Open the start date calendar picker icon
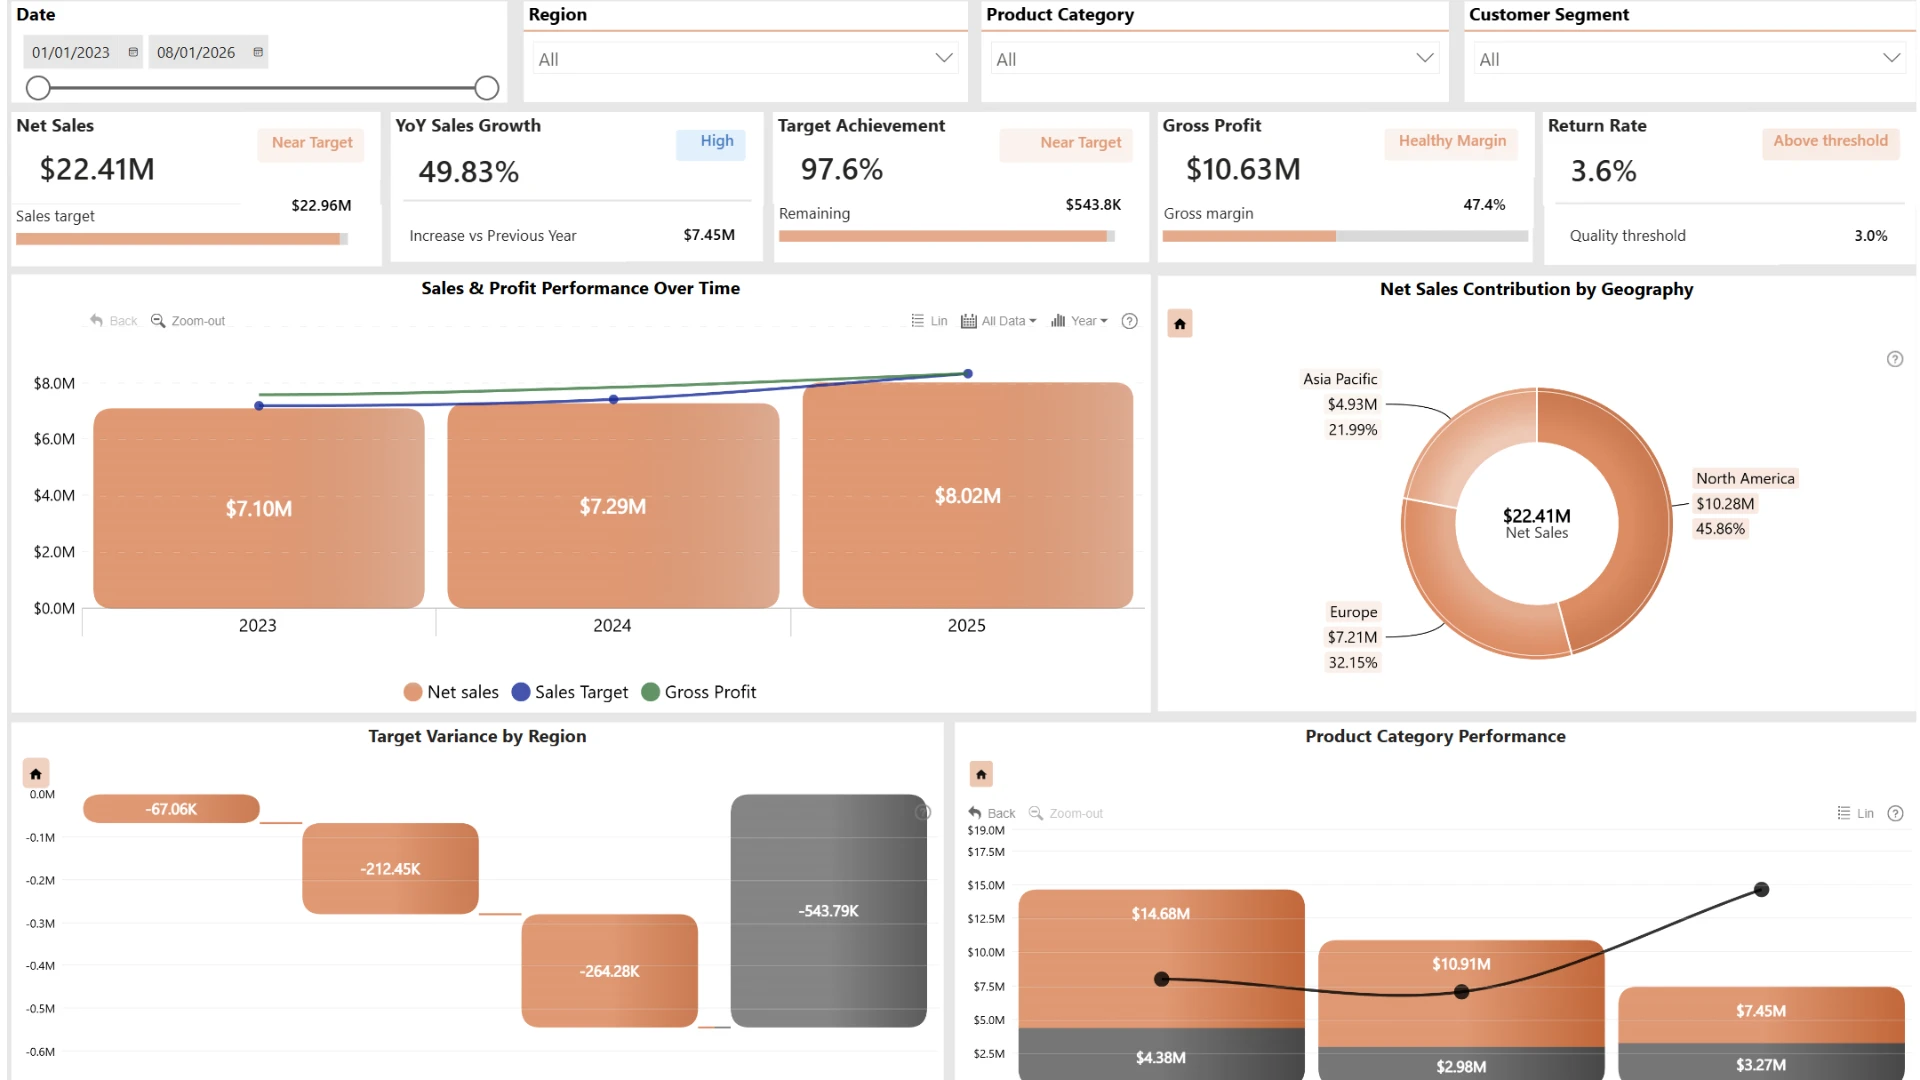The width and height of the screenshot is (1920, 1080). 133,52
